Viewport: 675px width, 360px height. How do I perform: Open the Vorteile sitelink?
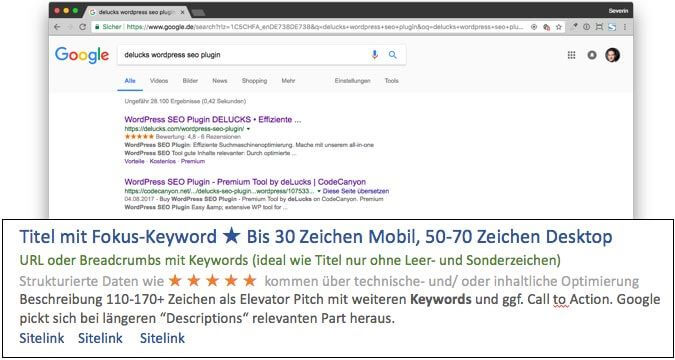134,161
